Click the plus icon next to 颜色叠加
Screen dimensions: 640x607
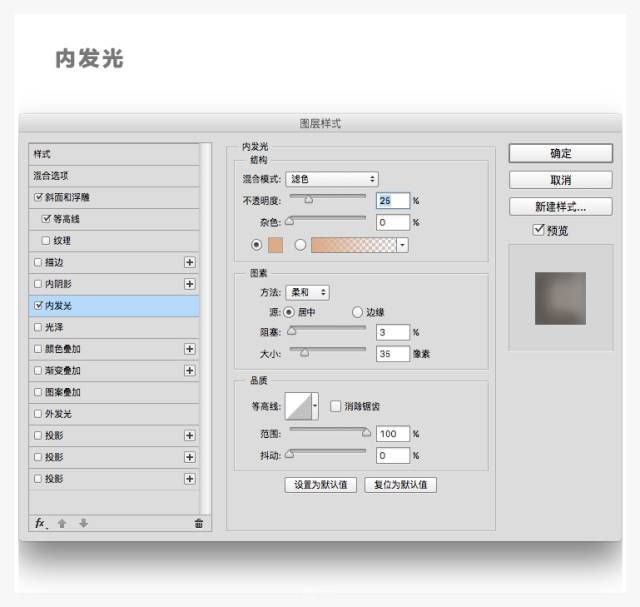(189, 349)
